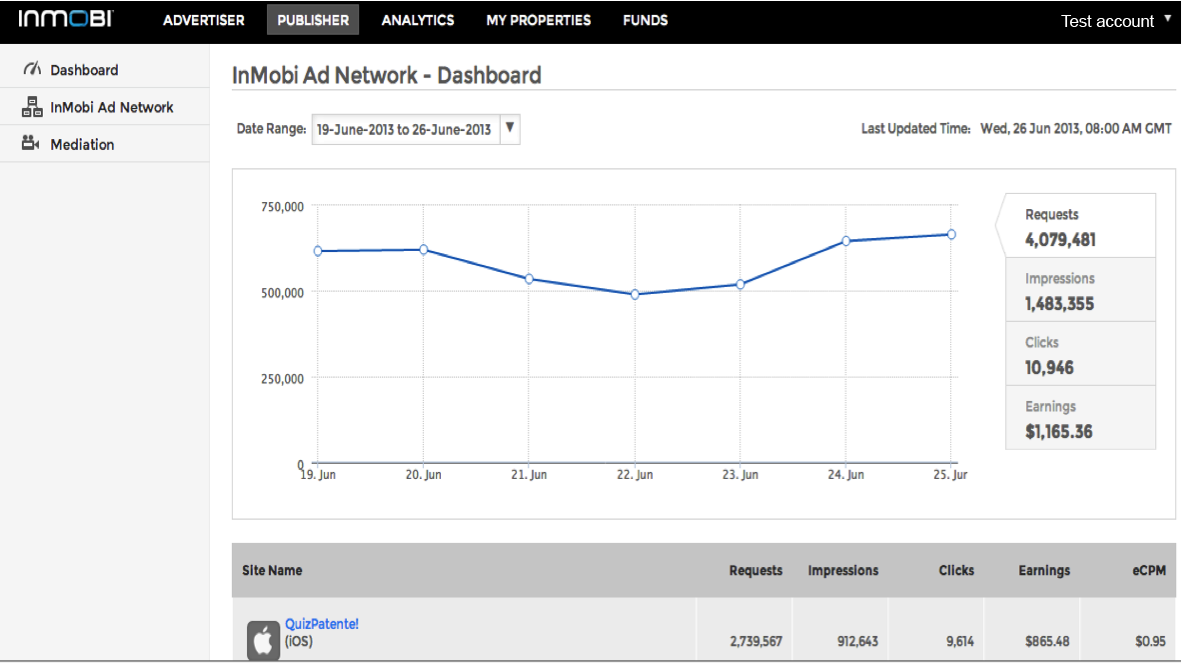This screenshot has width=1182, height=663.
Task: Click the InMobi Ad Network hierarchy icon
Action: pos(32,107)
